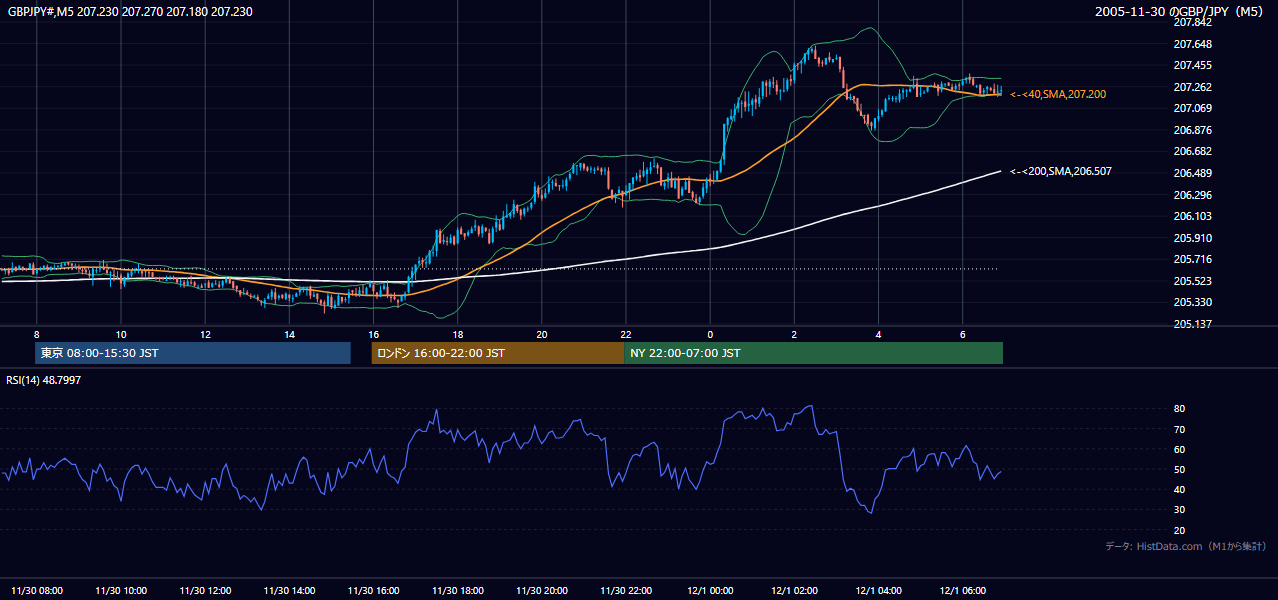The width and height of the screenshot is (1278, 600).
Task: Click RSI axis level 70
Action: point(1179,429)
